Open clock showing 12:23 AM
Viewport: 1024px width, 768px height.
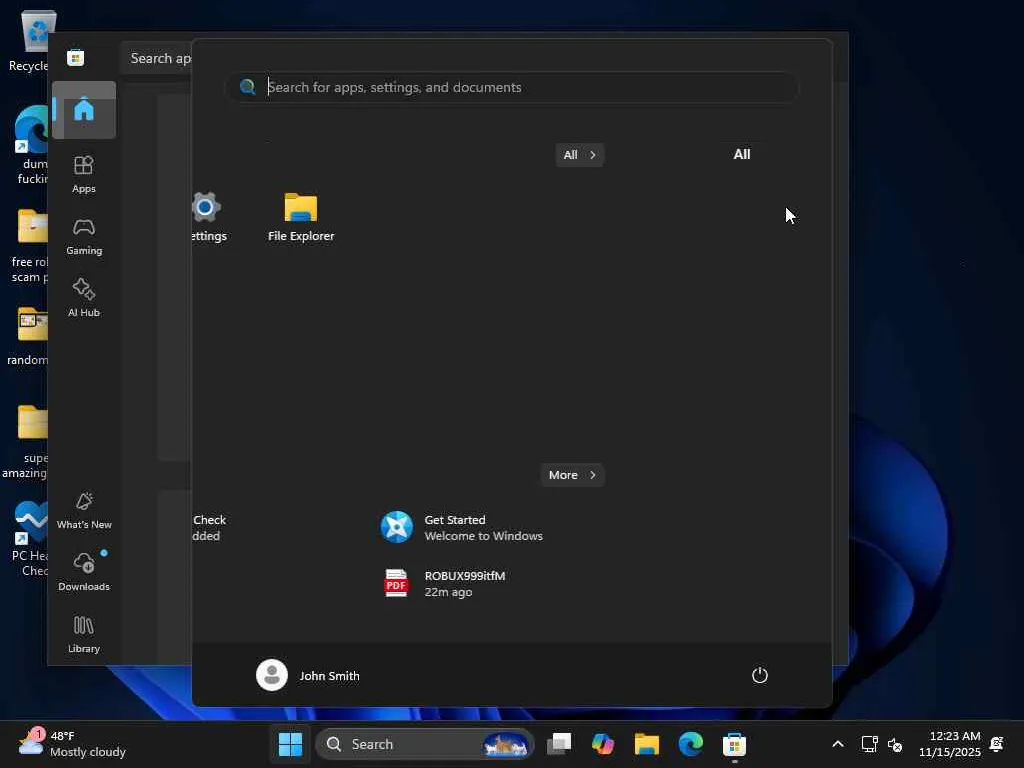coord(949,744)
